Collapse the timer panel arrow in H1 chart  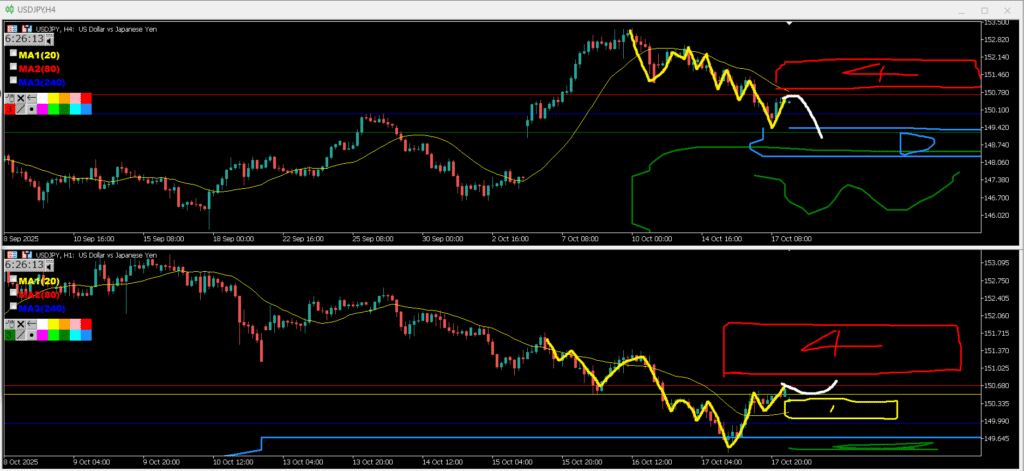pos(50,266)
